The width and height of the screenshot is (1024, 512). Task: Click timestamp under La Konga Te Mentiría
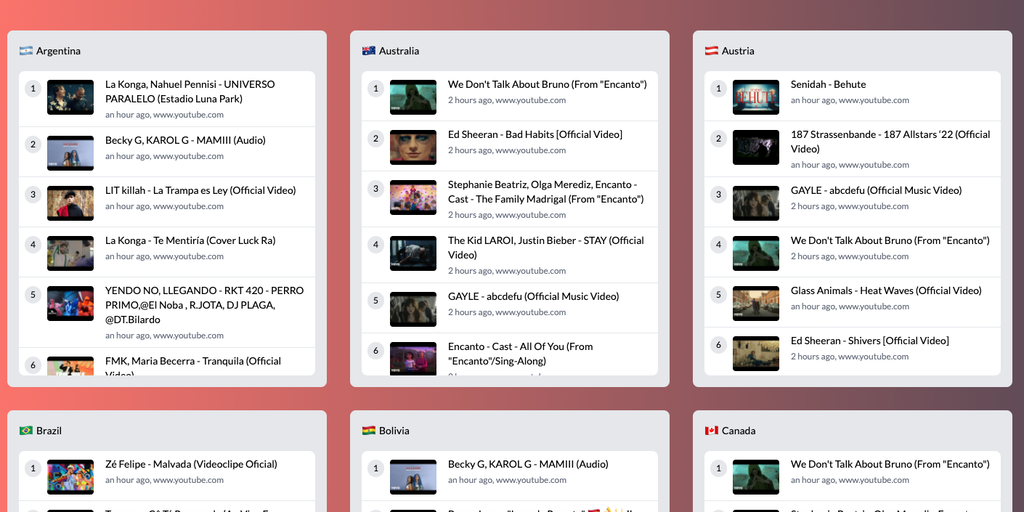(164, 256)
